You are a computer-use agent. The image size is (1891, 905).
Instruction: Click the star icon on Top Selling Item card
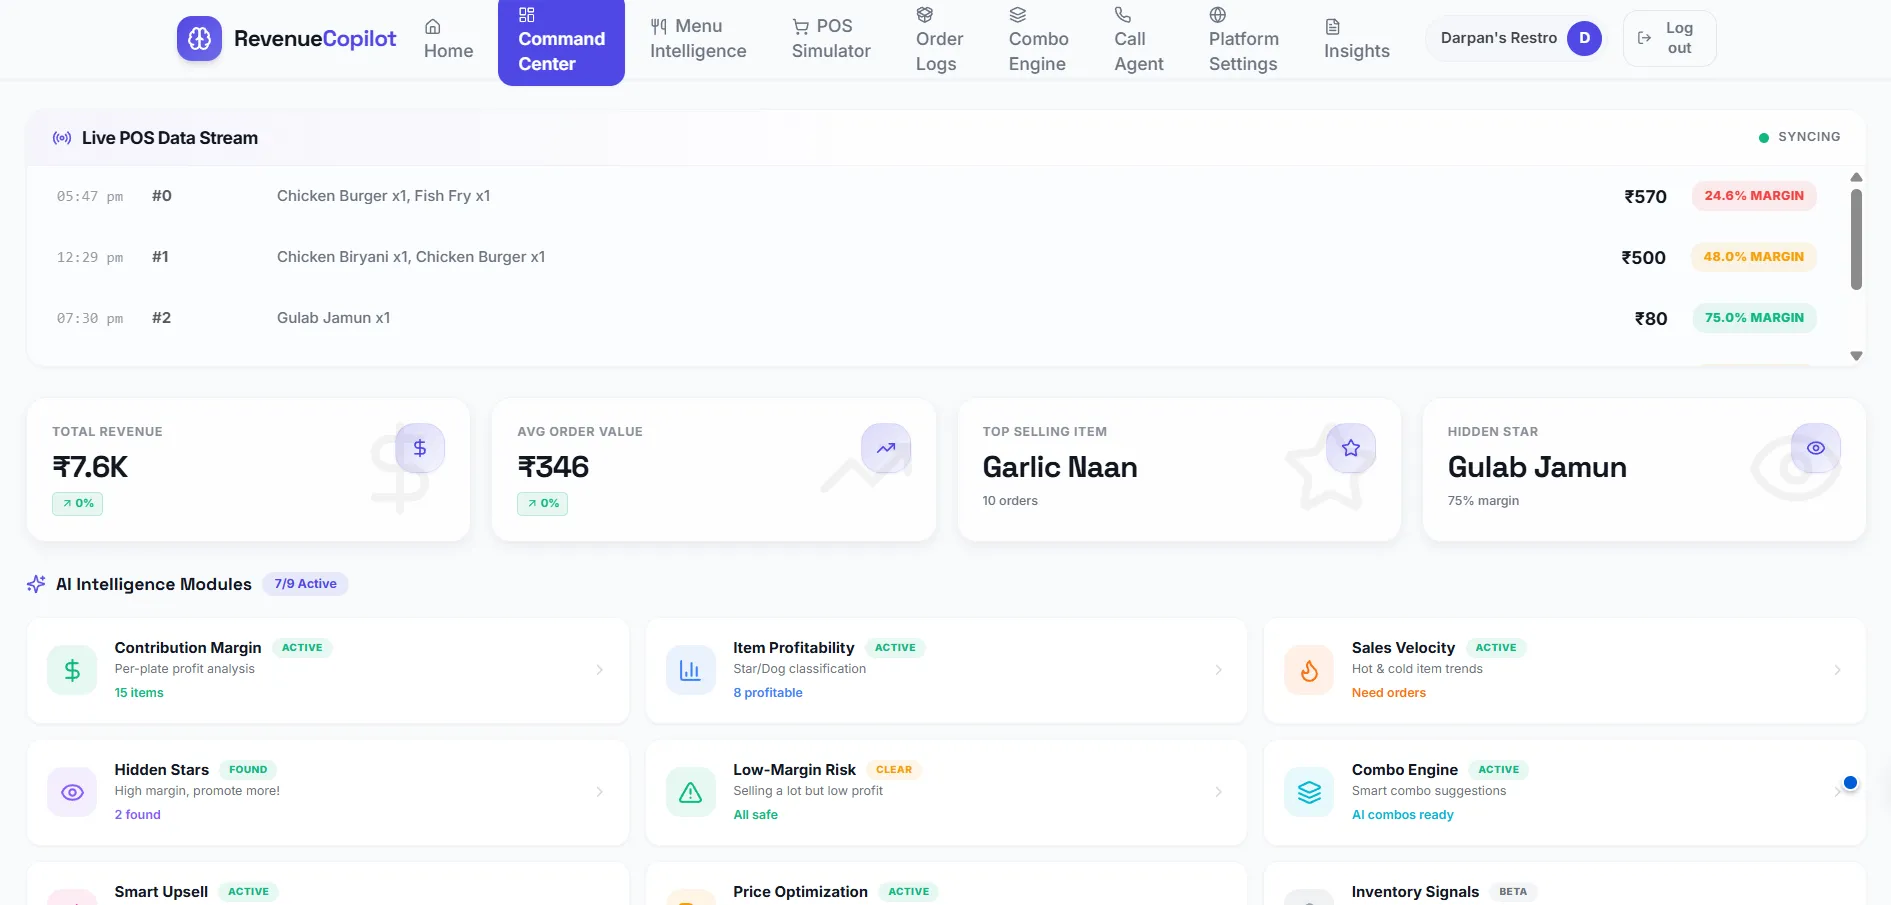pyautogui.click(x=1351, y=448)
